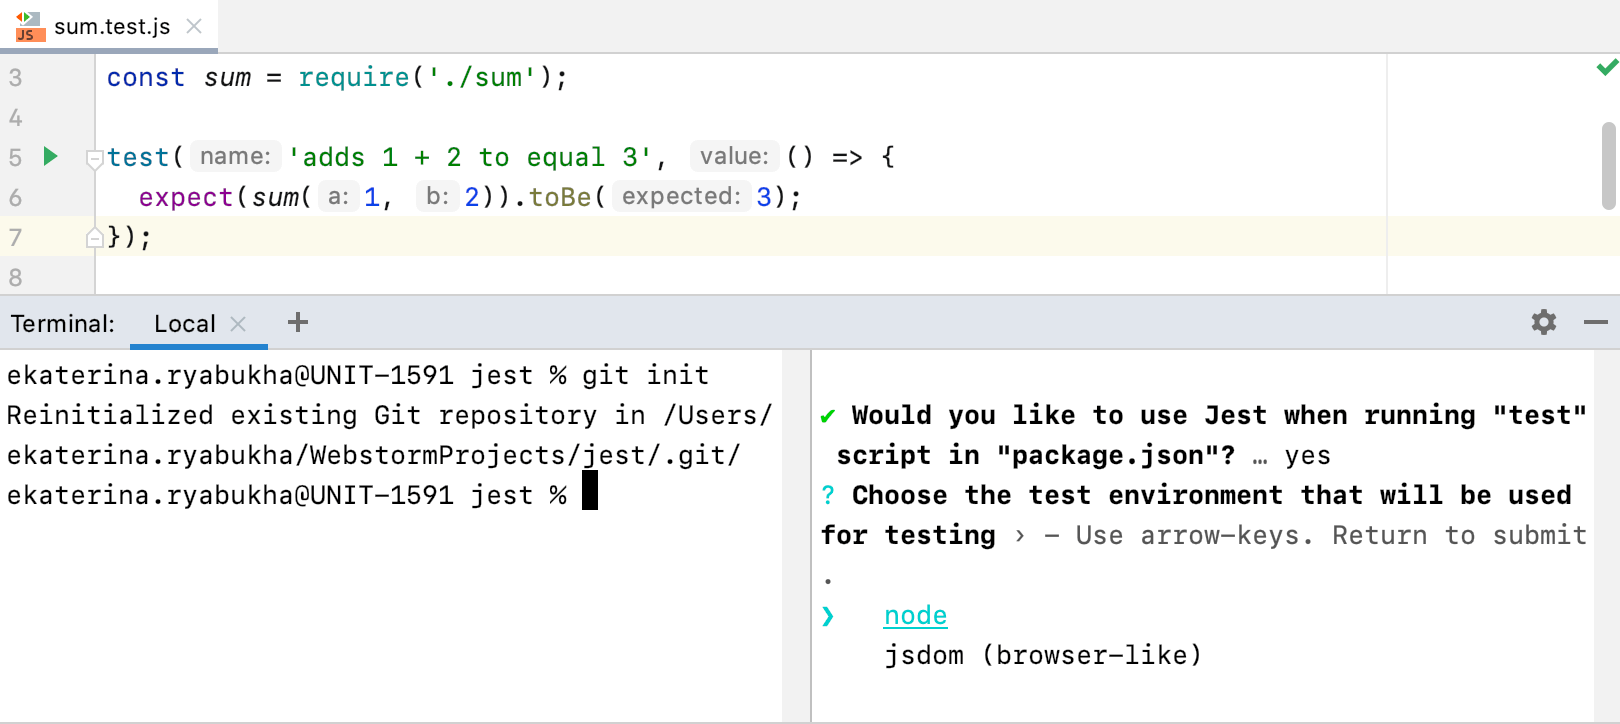This screenshot has height=724, width=1620.
Task: Collapse the fold marker at line 7
Action: pos(94,237)
